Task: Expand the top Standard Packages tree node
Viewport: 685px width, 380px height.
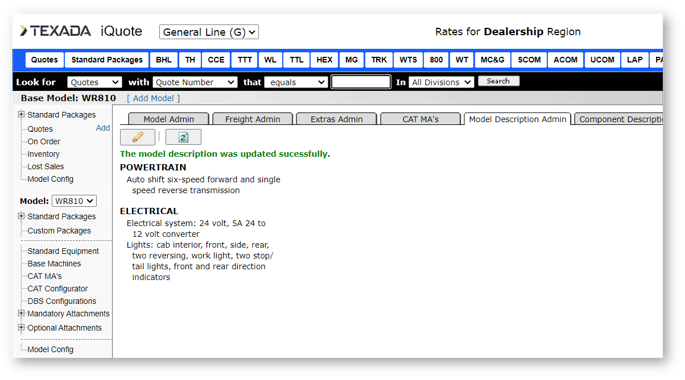Action: point(21,114)
